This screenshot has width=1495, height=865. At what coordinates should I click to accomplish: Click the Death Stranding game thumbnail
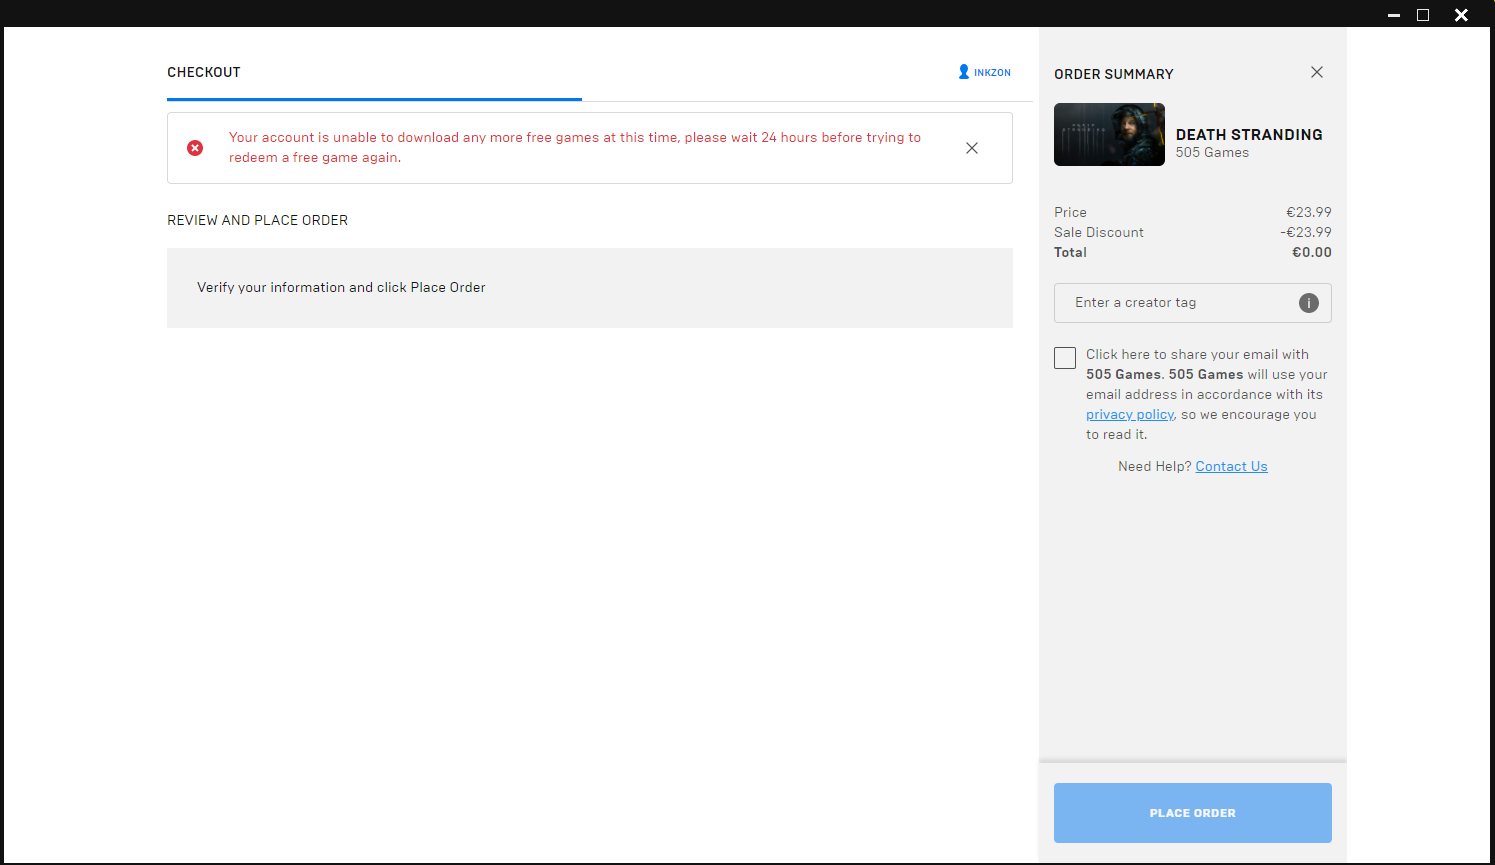1109,134
